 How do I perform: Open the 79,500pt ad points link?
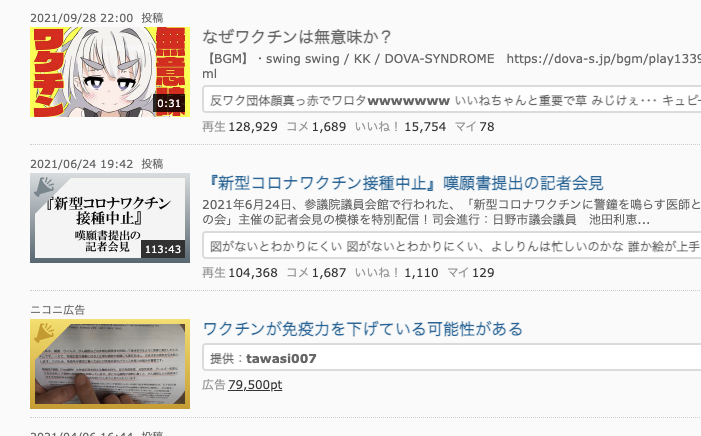coord(255,385)
